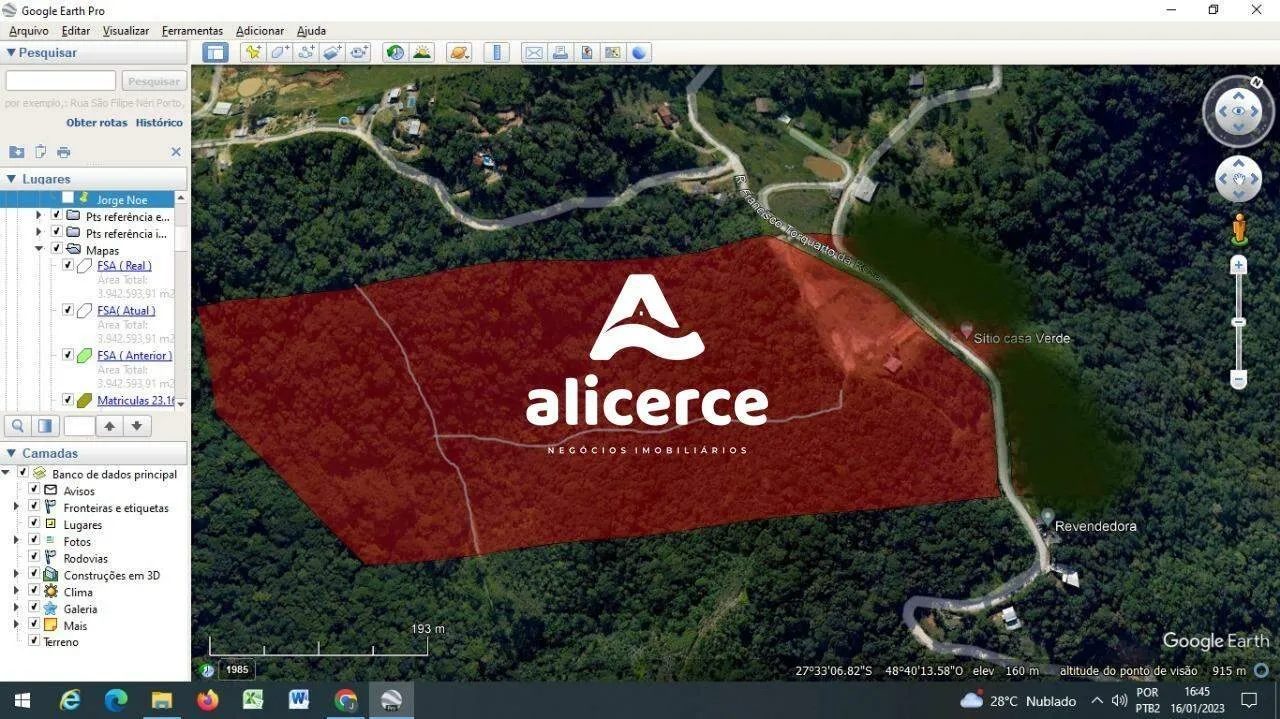Uncheck FSA ( Real ) checkbox
The width and height of the screenshot is (1280, 719).
tap(68, 265)
